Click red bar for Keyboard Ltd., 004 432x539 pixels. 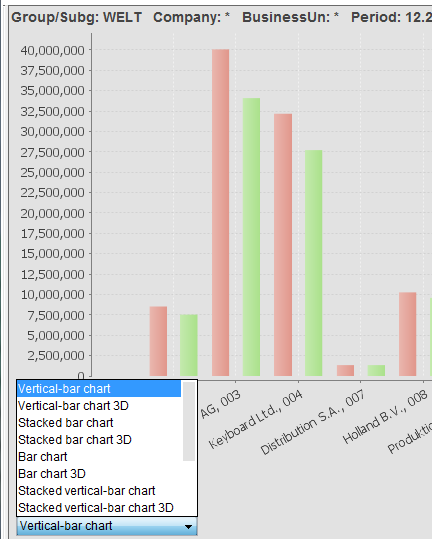point(283,245)
